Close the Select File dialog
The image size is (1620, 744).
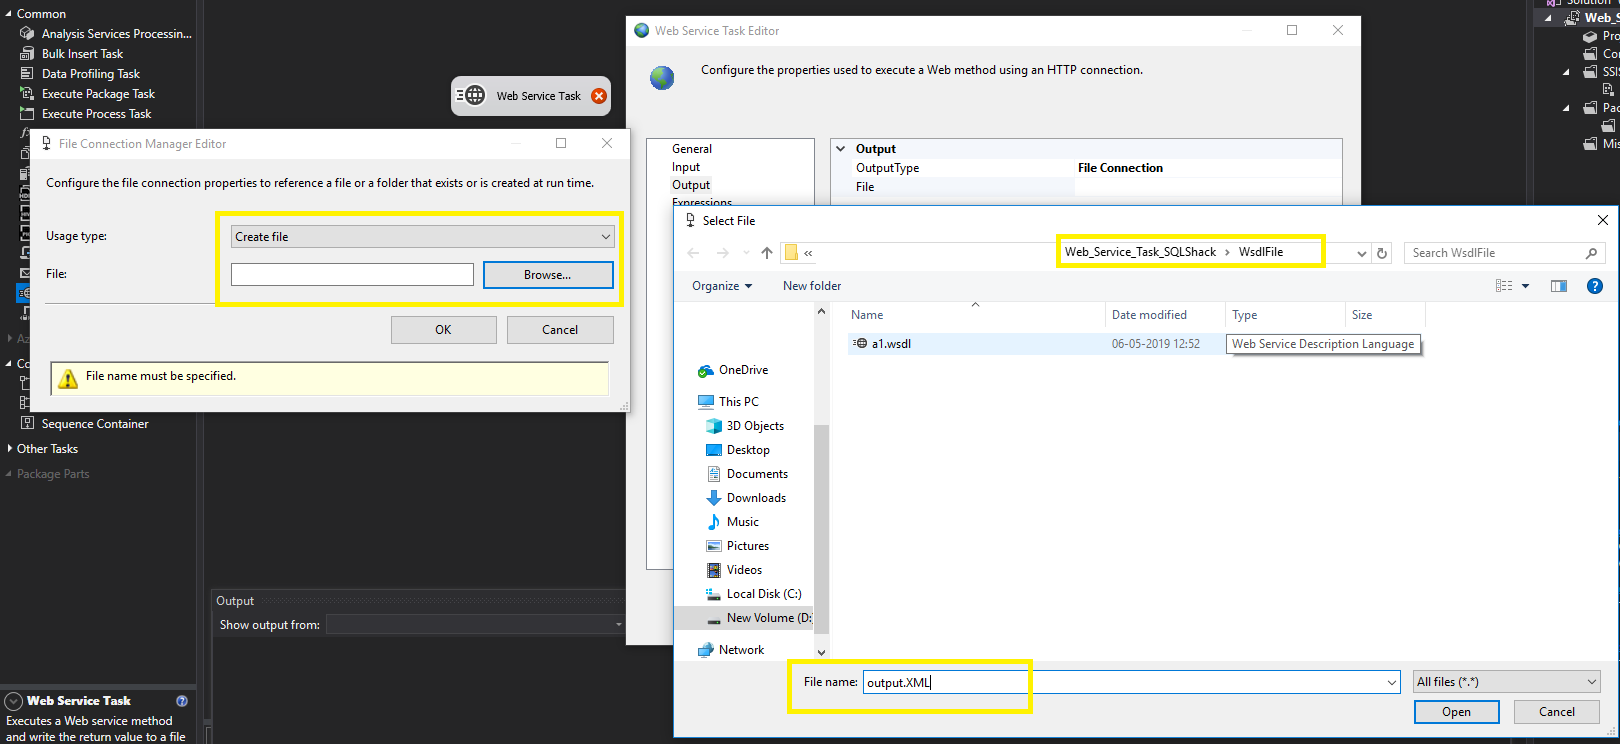(1603, 220)
